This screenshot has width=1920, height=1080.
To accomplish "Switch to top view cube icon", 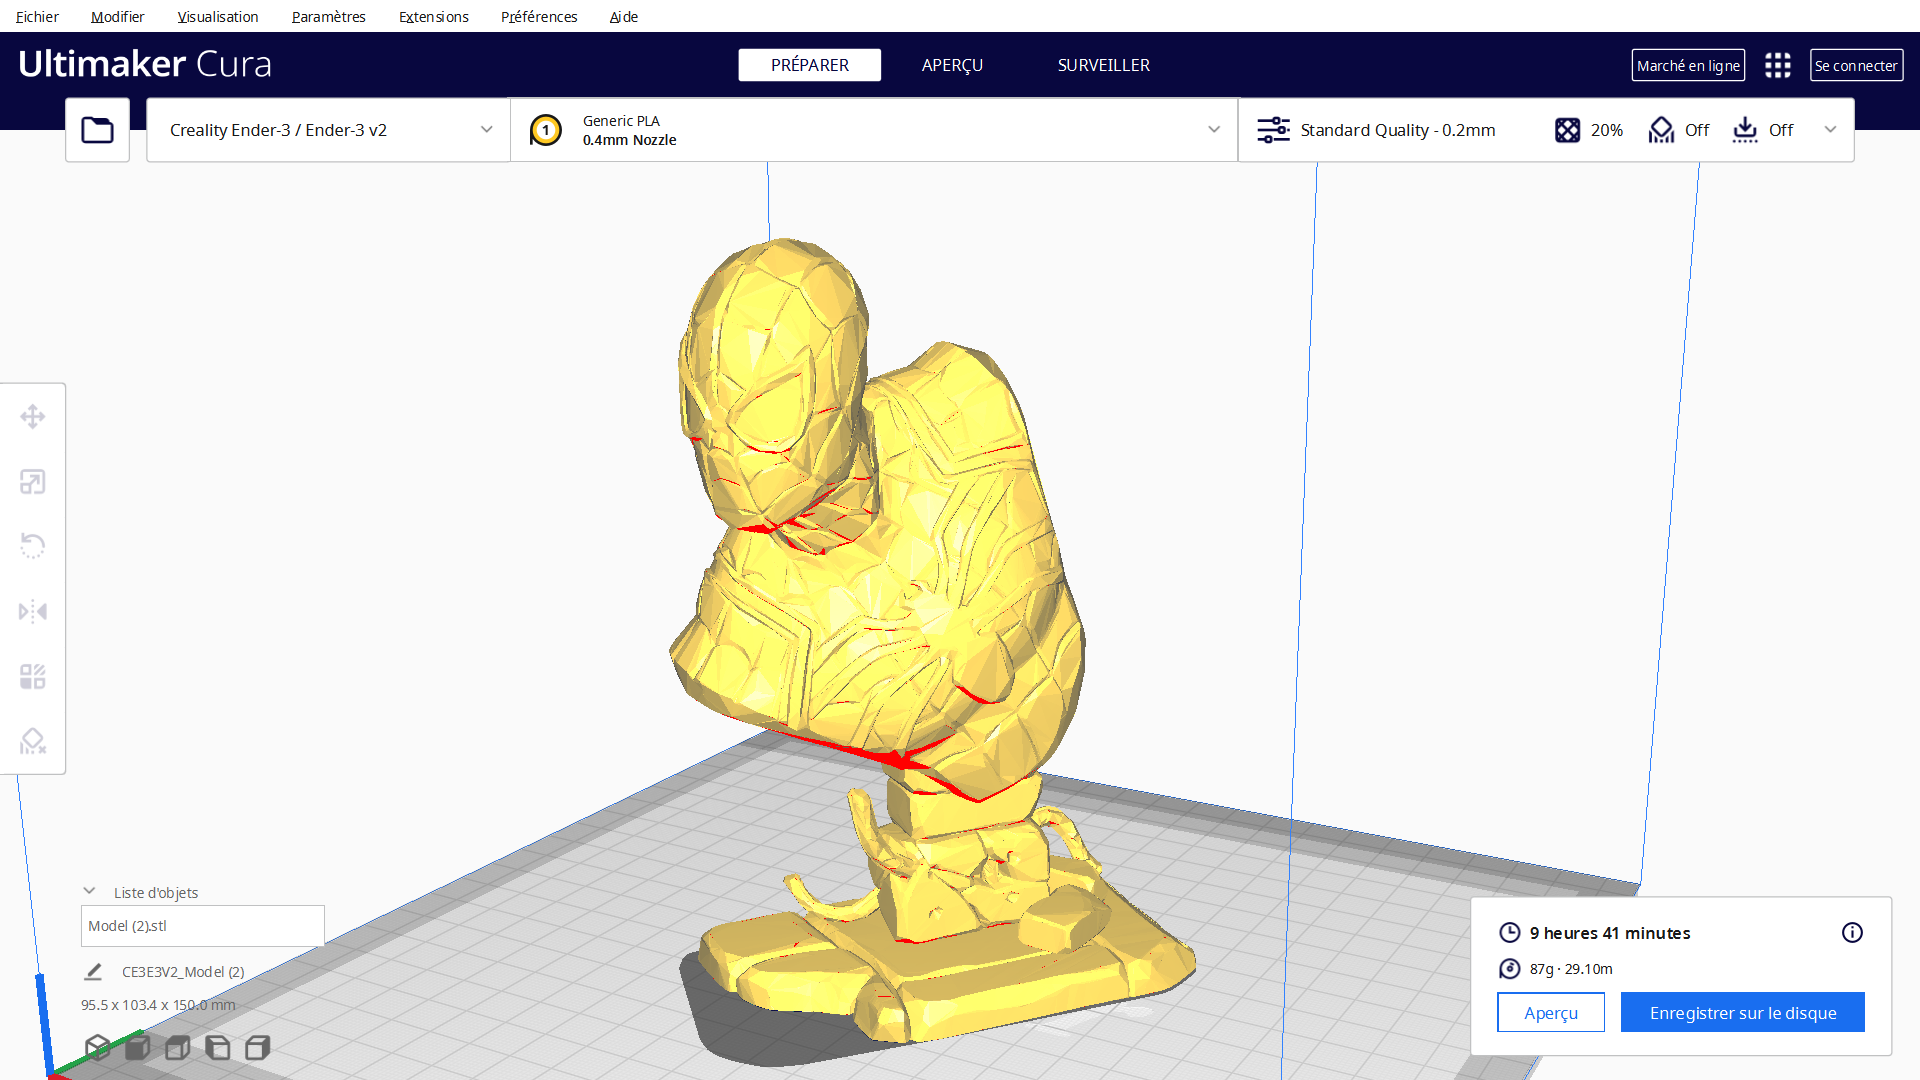I will (x=177, y=1047).
